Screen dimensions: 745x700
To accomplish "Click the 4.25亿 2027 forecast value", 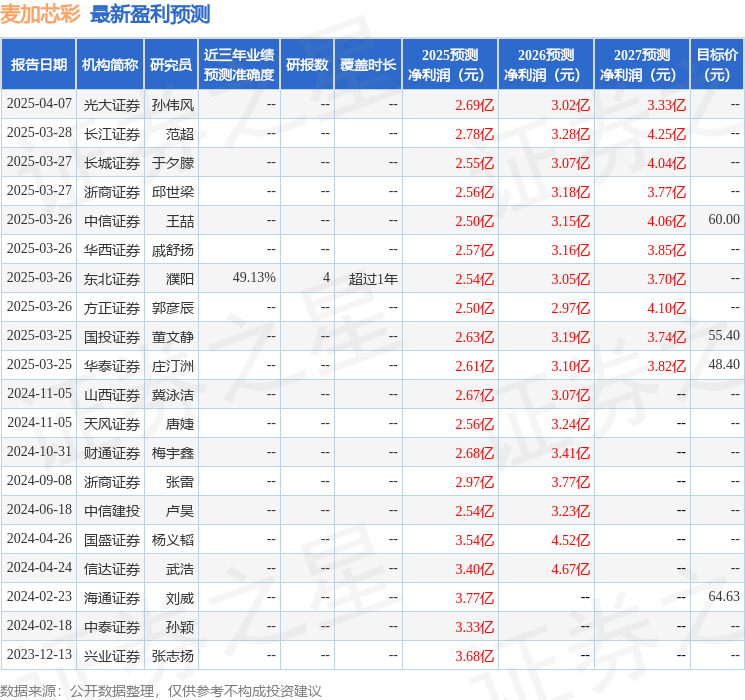I will (x=667, y=134).
